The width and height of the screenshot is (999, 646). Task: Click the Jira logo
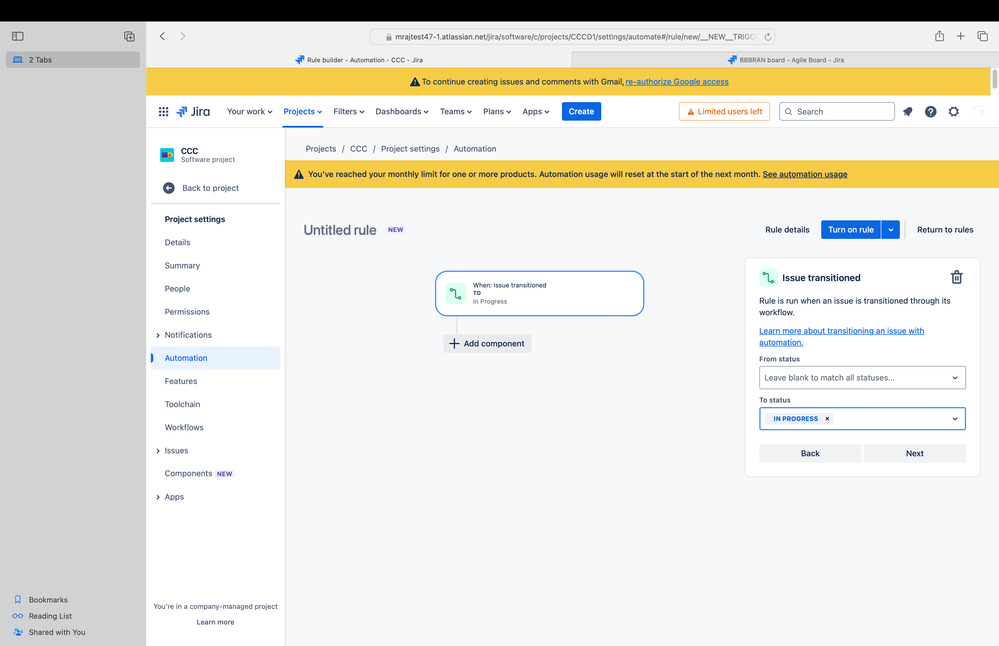tap(193, 111)
